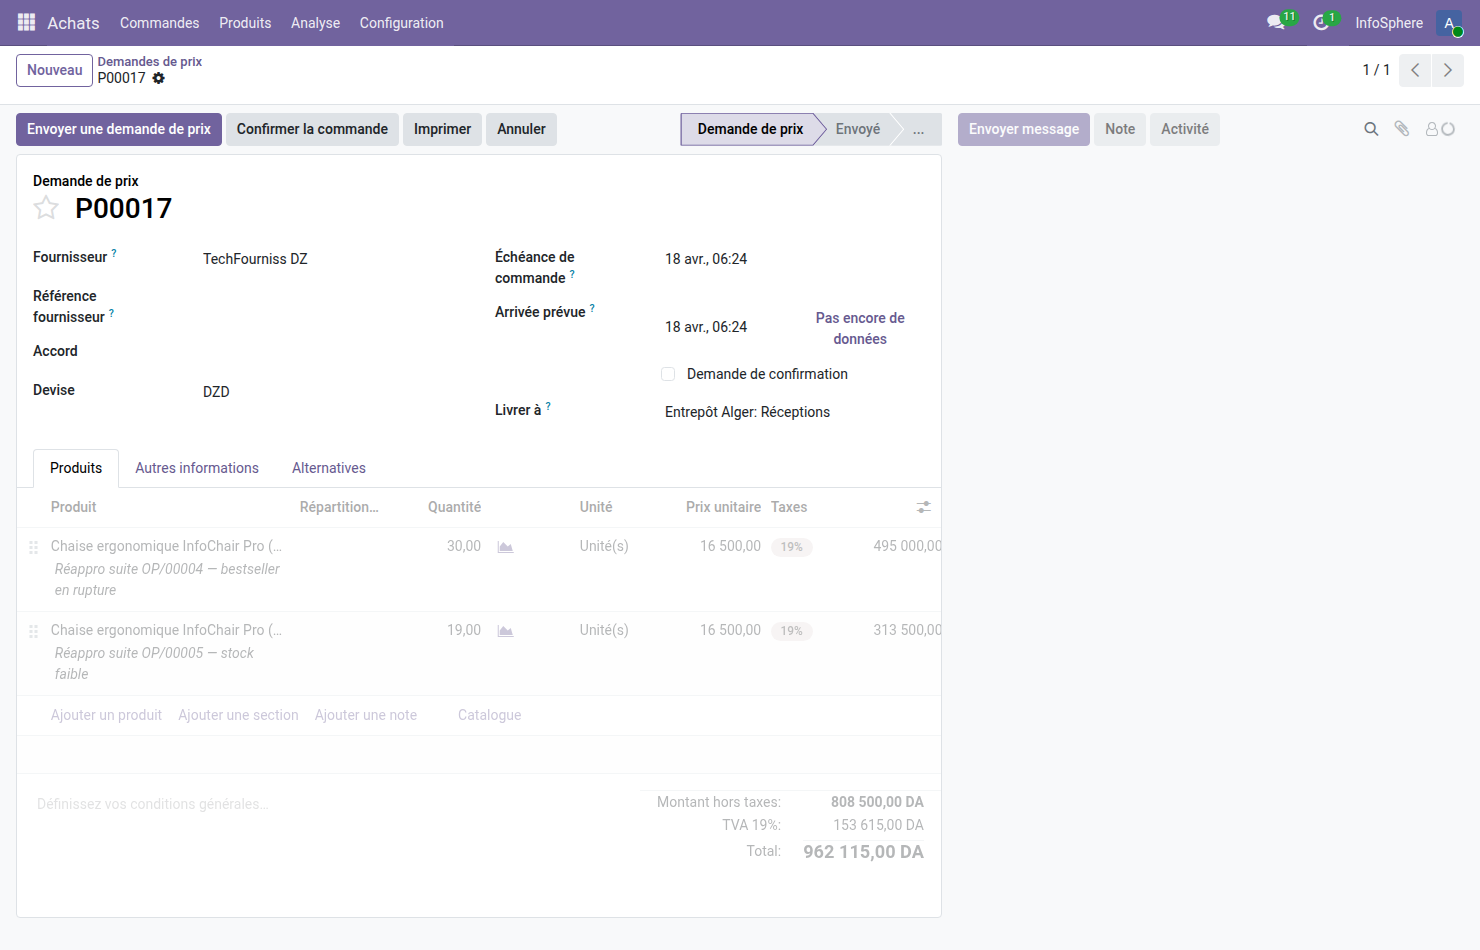Viewport: 1480px width, 950px height.
Task: Go to next record arrow
Action: tap(1447, 70)
